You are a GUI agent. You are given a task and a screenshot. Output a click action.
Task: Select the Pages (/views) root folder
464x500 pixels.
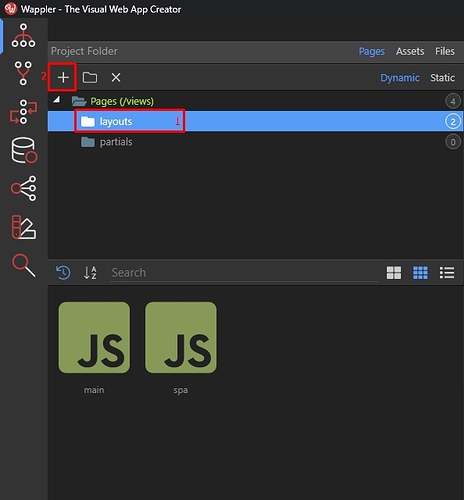click(x=122, y=101)
